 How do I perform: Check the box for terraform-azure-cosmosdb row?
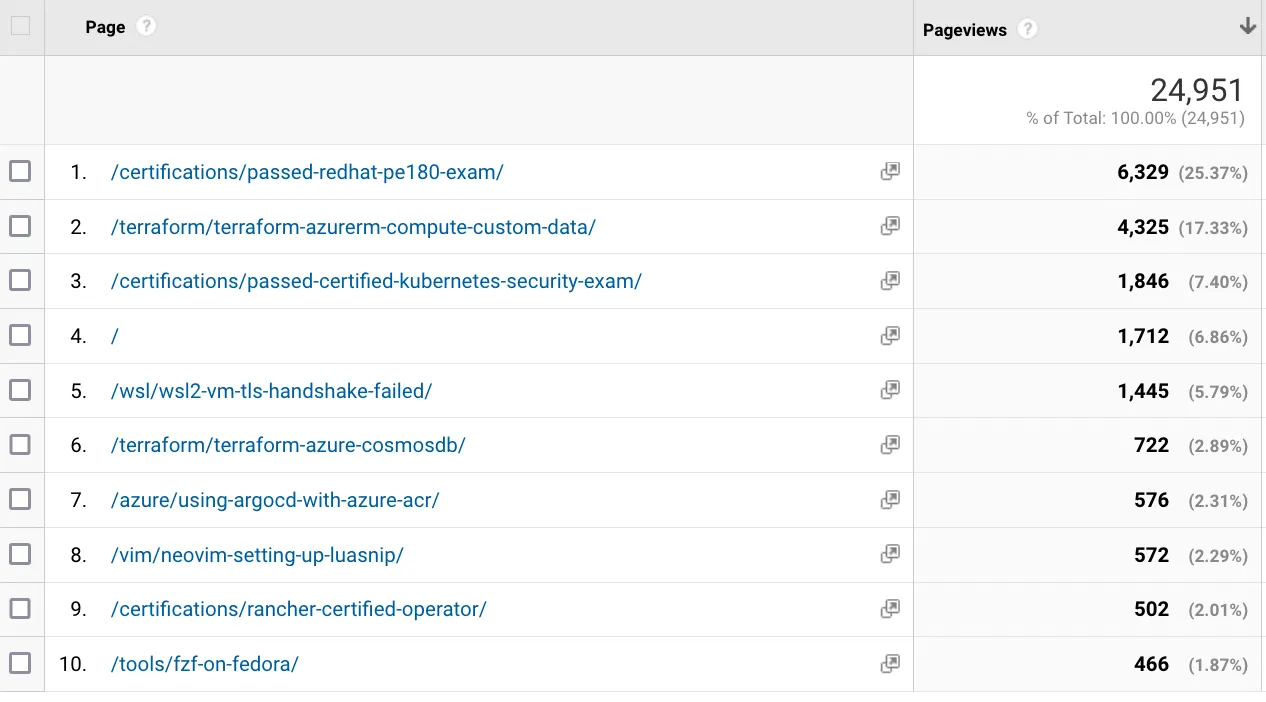click(20, 444)
